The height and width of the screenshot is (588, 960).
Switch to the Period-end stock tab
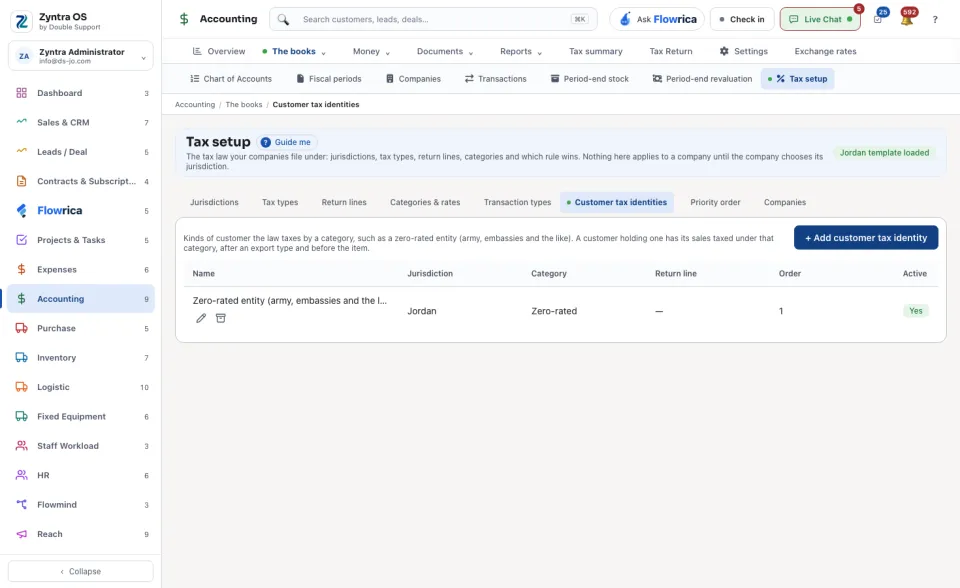coord(590,78)
